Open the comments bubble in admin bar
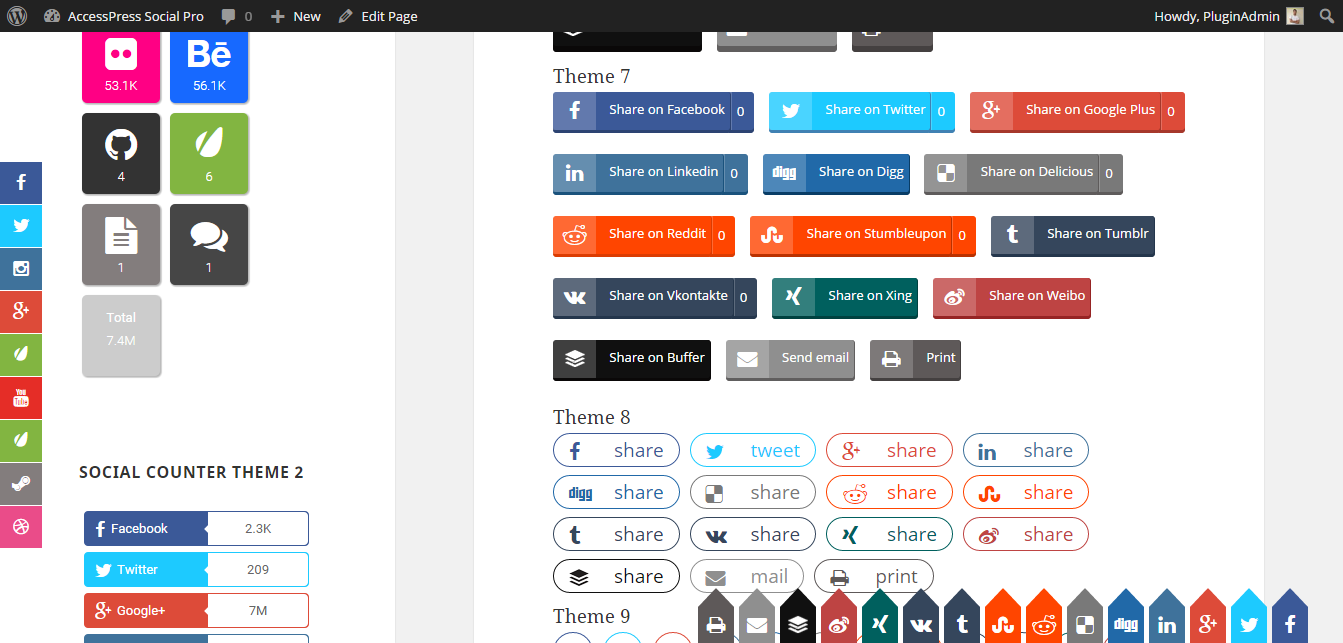This screenshot has width=1343, height=643. [237, 16]
